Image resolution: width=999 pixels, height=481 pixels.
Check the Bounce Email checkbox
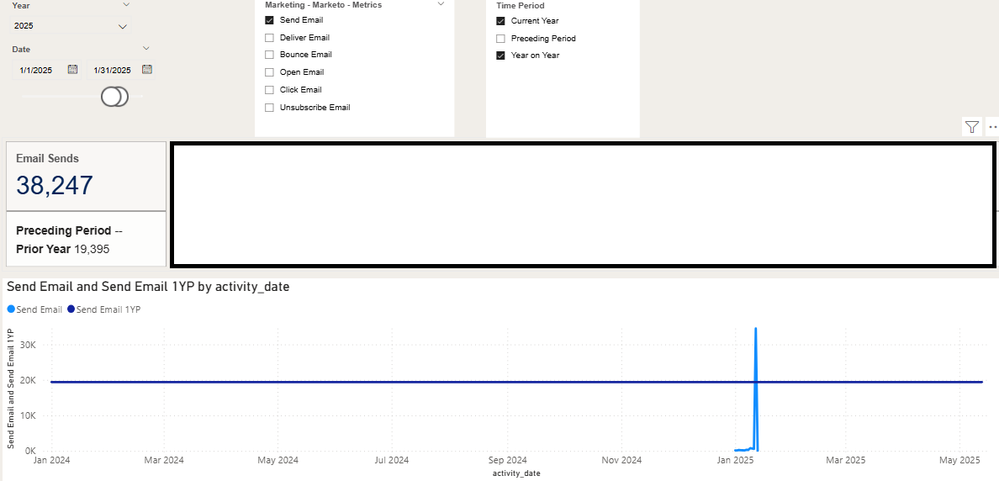(x=269, y=55)
